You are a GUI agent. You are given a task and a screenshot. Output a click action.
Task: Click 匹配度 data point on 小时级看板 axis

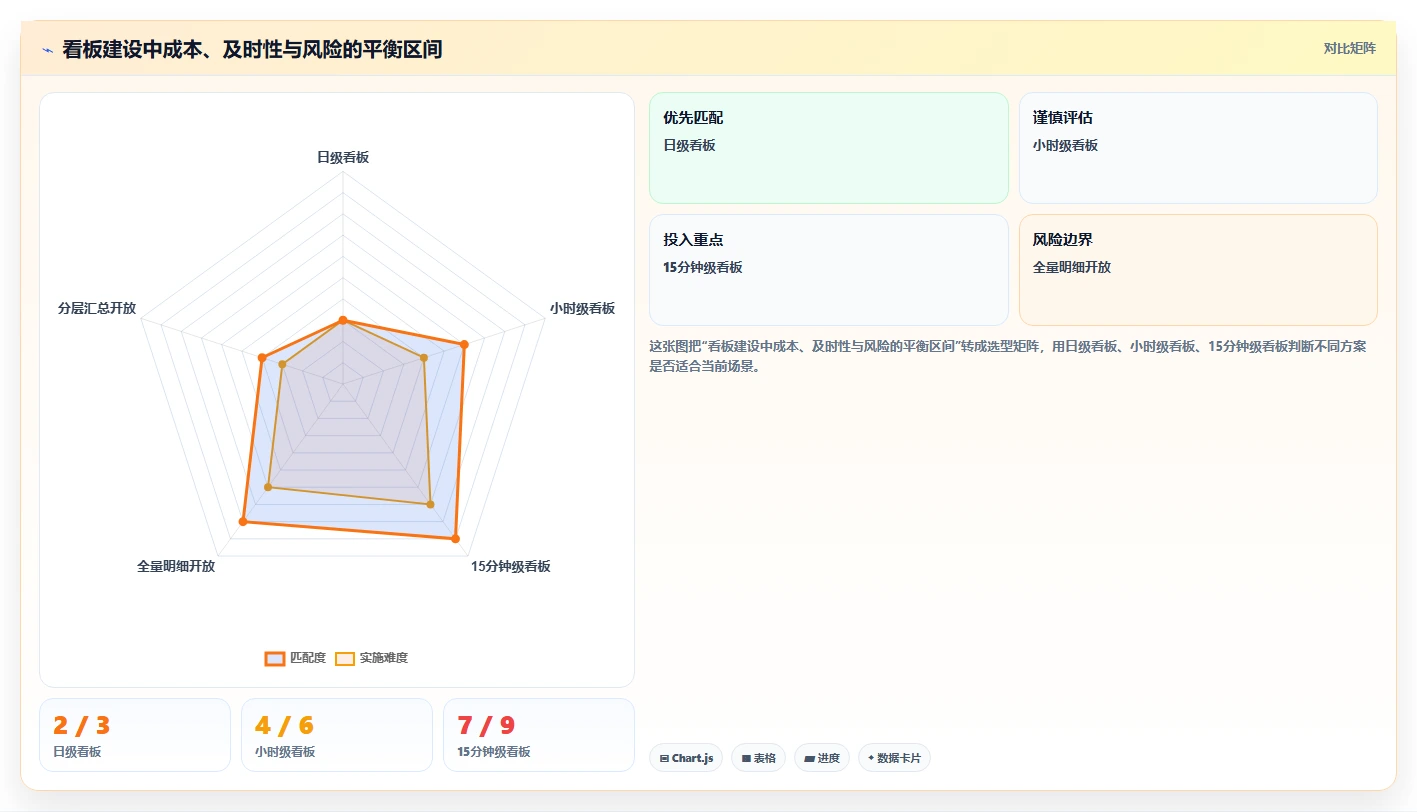click(x=464, y=345)
